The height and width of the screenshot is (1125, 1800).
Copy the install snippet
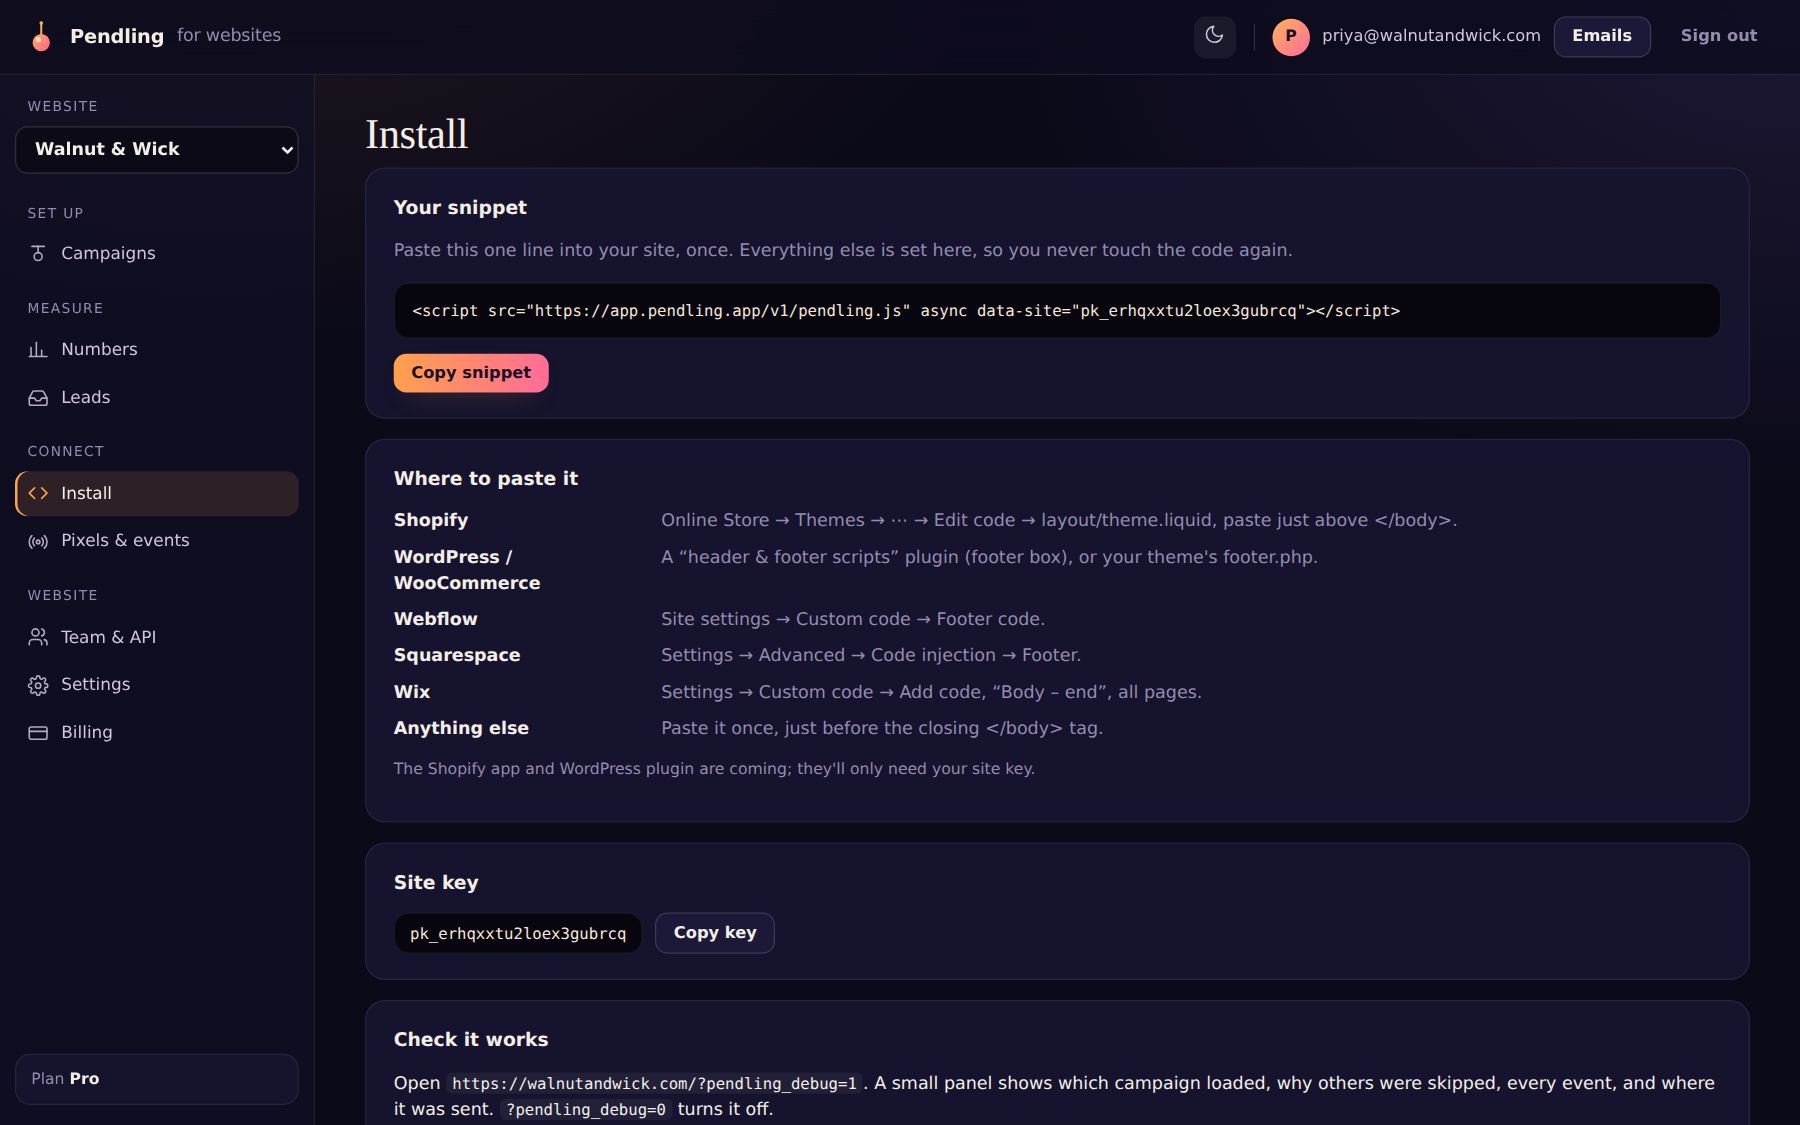point(471,373)
